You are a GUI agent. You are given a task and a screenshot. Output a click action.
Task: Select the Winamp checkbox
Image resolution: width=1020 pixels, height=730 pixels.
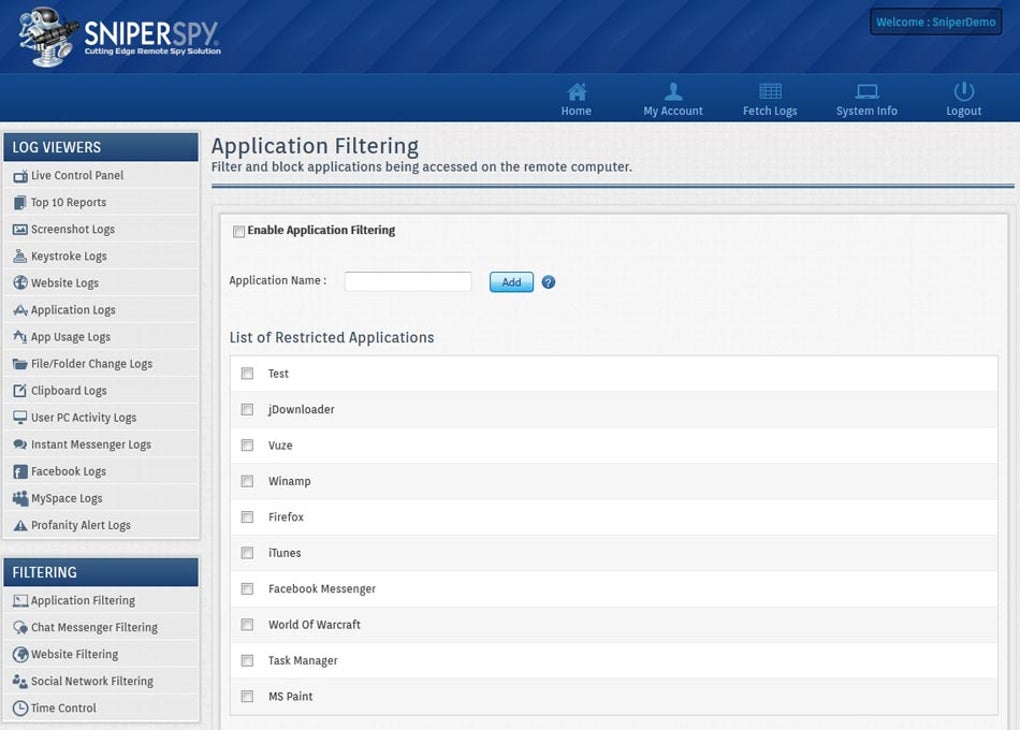click(x=247, y=481)
